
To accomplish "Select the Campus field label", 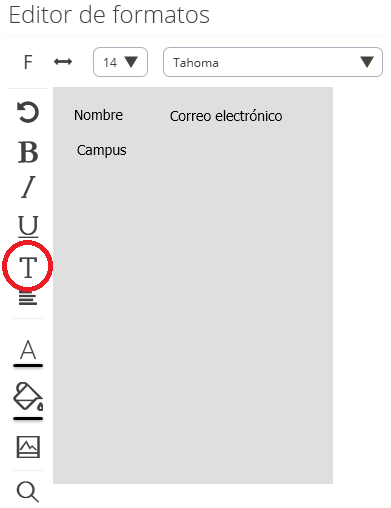I will pyautogui.click(x=102, y=151).
